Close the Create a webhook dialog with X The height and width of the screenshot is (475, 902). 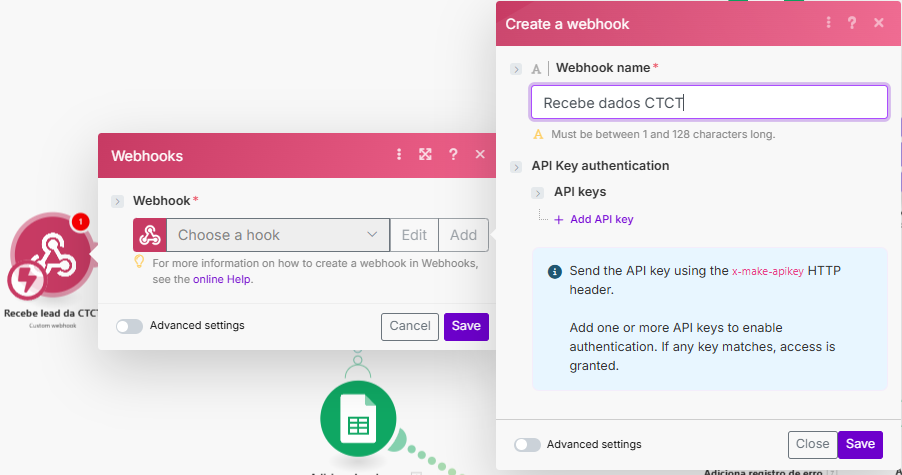(879, 23)
